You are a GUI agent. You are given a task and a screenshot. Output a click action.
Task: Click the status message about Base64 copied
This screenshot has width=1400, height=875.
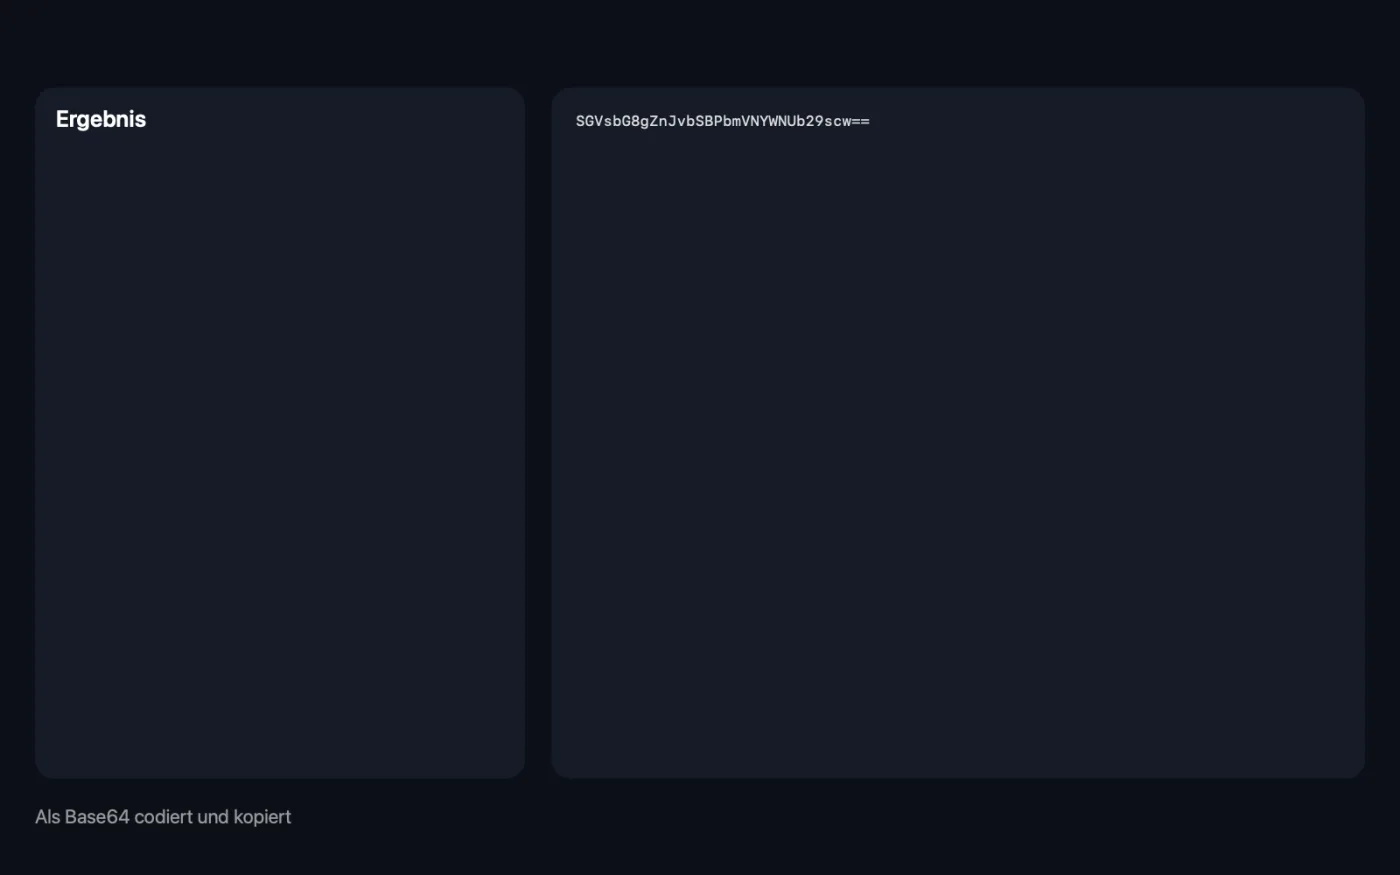coord(163,817)
